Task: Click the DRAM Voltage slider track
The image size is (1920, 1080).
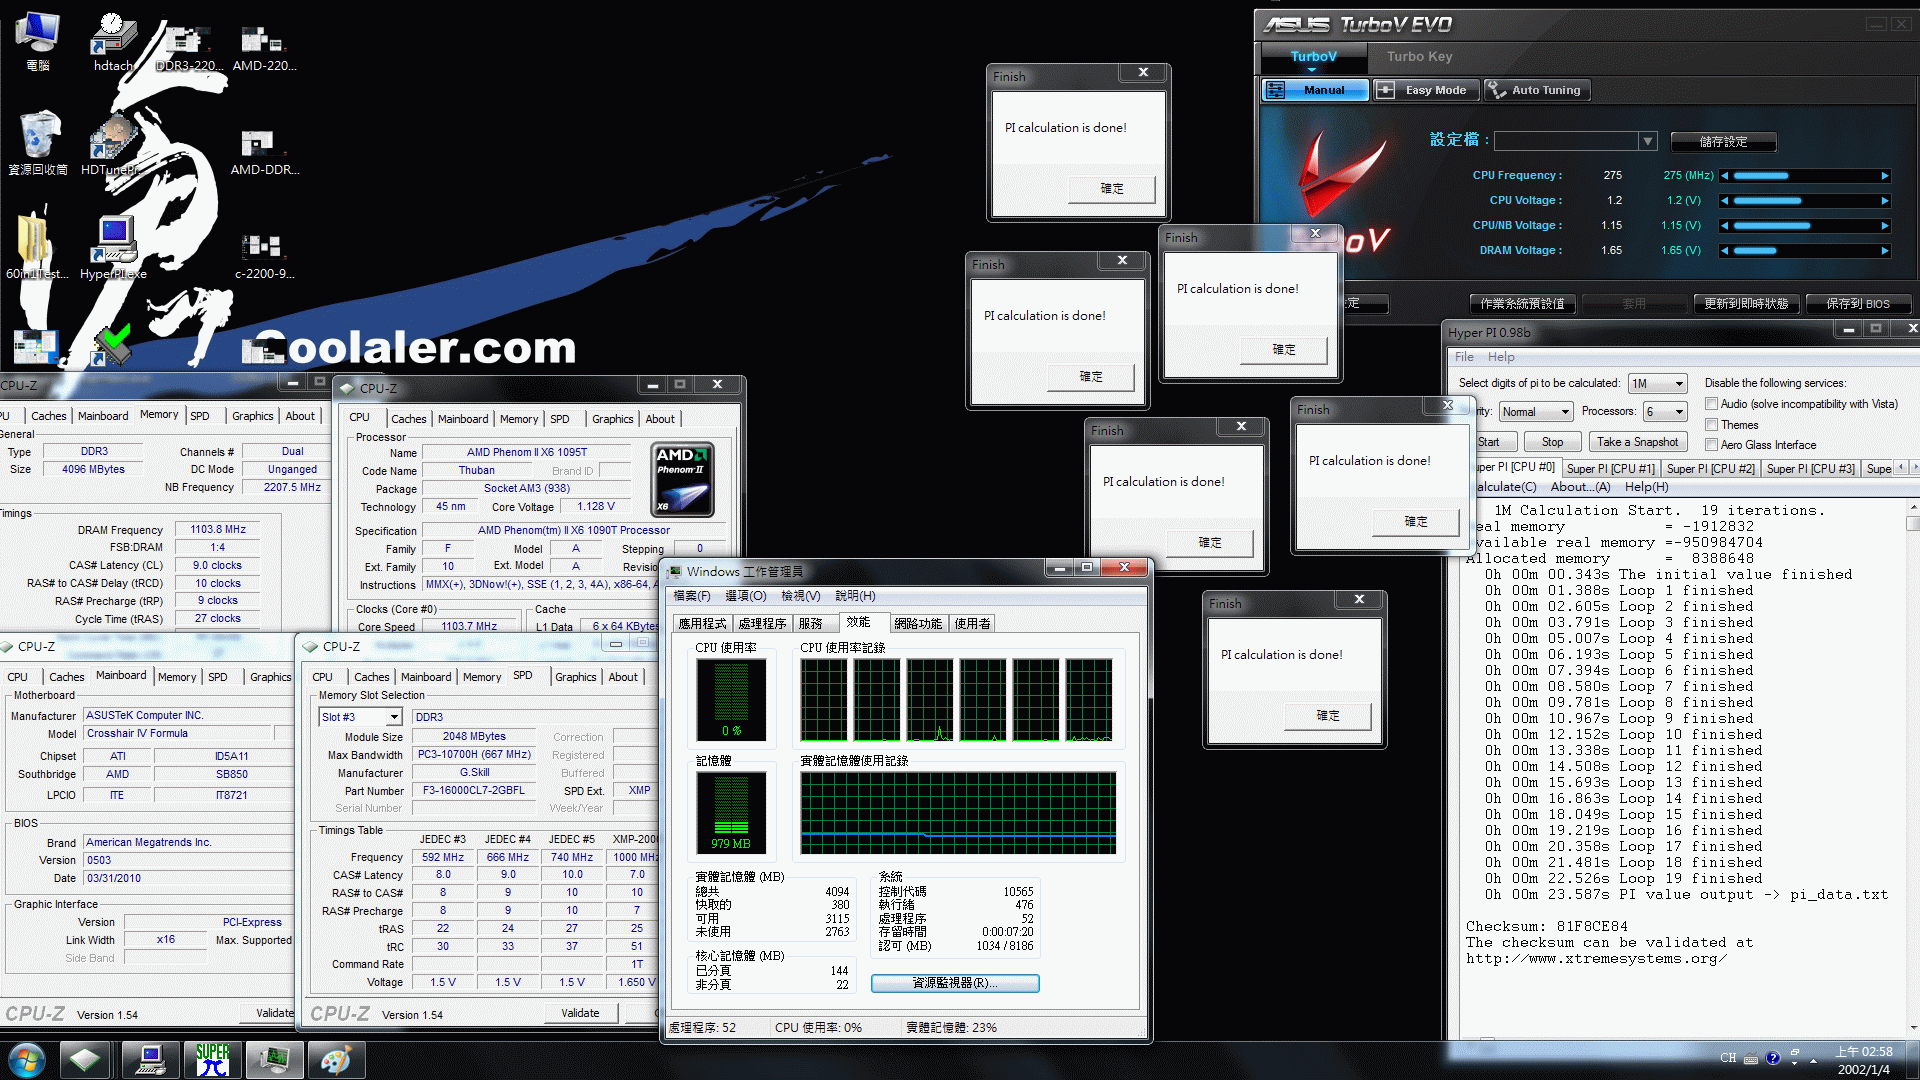Action: (1805, 251)
